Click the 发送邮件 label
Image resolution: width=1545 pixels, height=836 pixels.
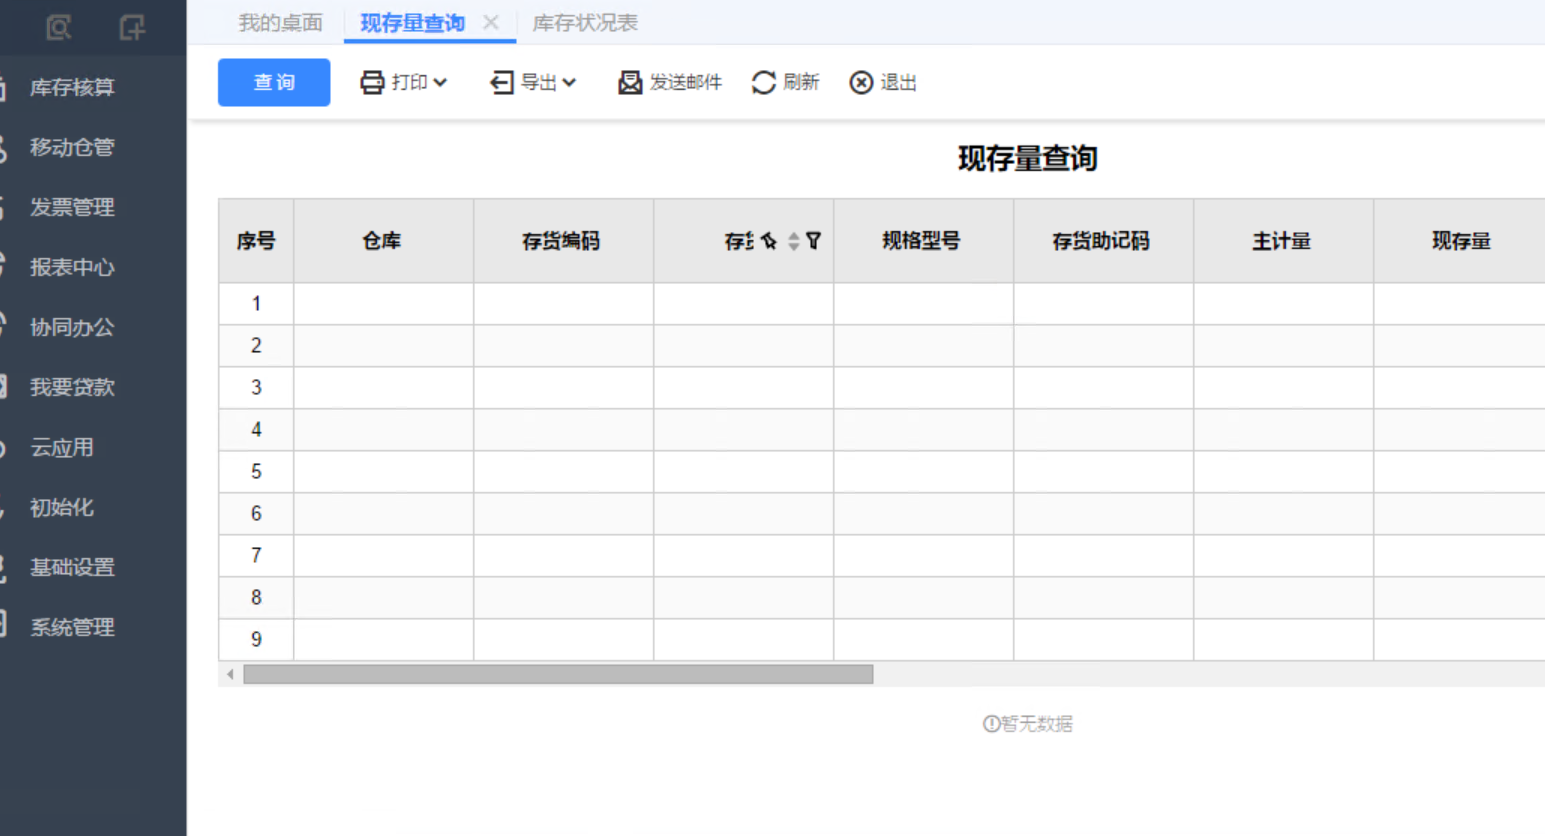point(686,82)
